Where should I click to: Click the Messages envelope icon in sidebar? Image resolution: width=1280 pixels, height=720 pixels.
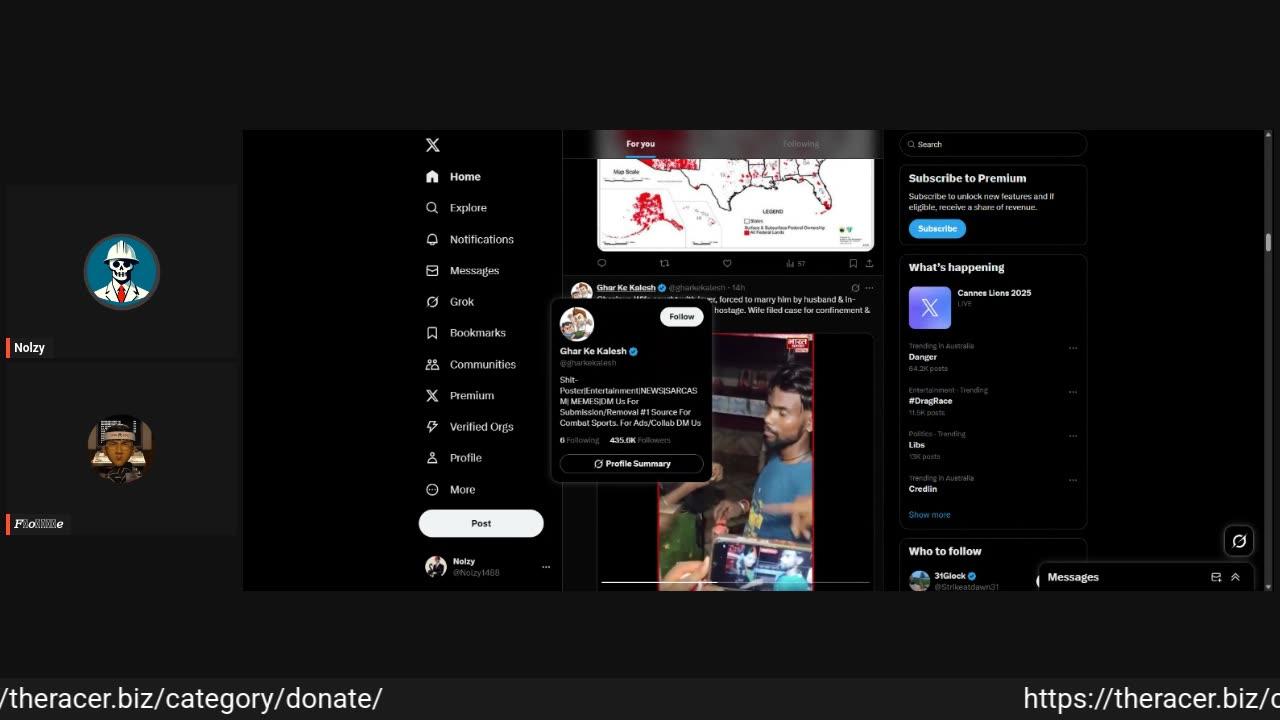(432, 270)
